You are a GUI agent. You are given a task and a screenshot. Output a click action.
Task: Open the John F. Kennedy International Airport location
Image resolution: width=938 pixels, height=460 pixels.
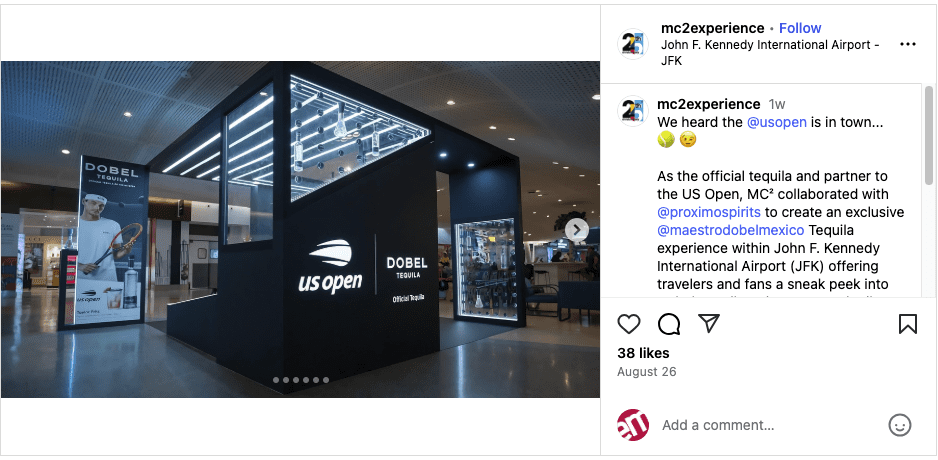pos(770,53)
